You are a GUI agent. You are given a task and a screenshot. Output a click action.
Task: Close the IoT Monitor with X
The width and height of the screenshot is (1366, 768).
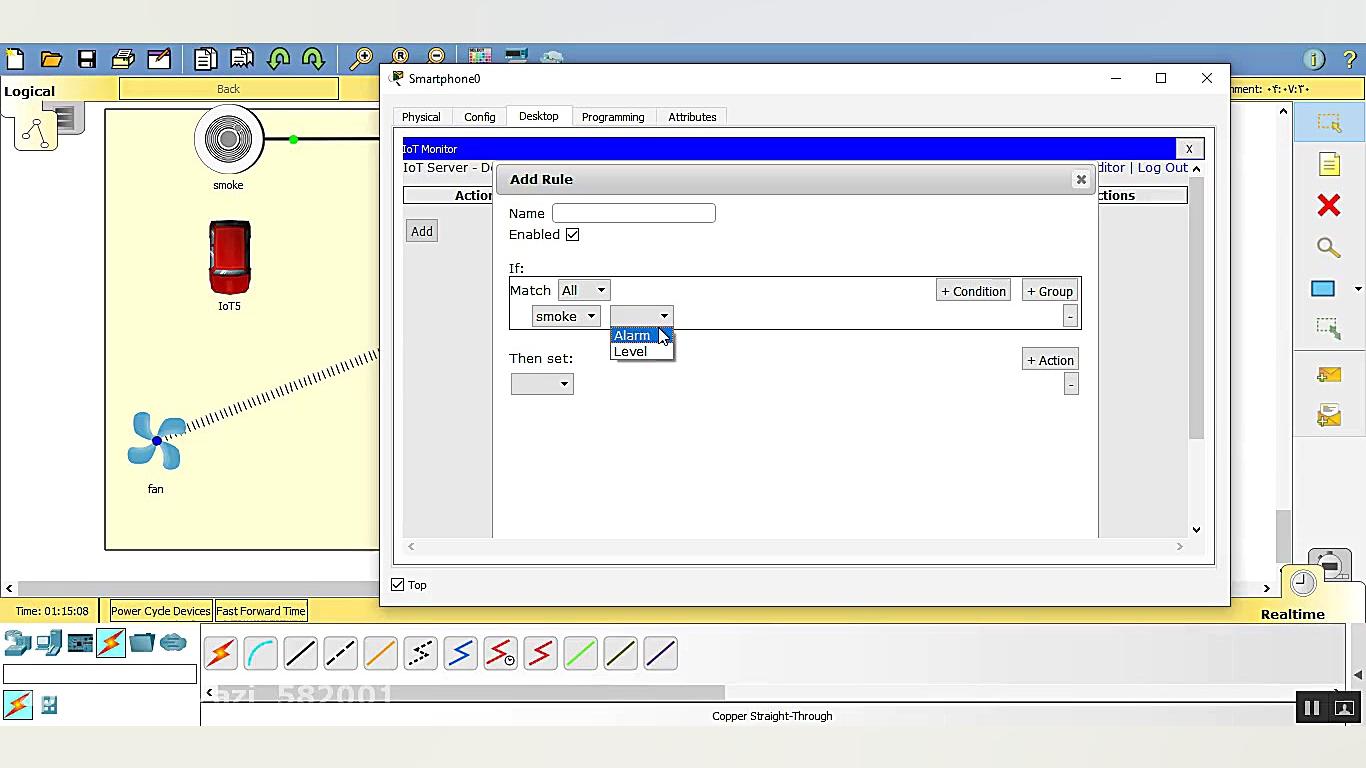1189,149
